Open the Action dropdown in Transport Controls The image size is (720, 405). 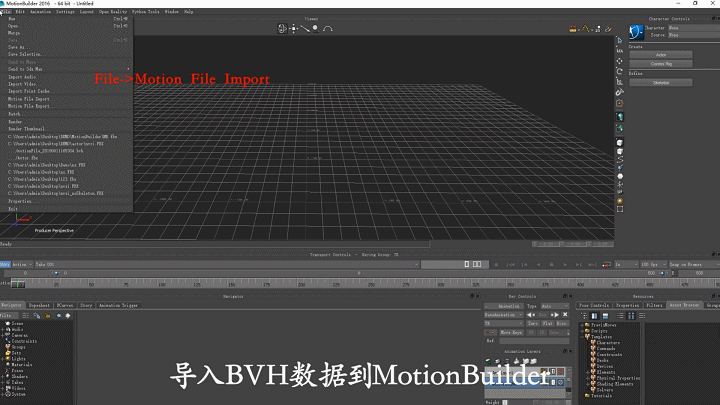click(22, 264)
